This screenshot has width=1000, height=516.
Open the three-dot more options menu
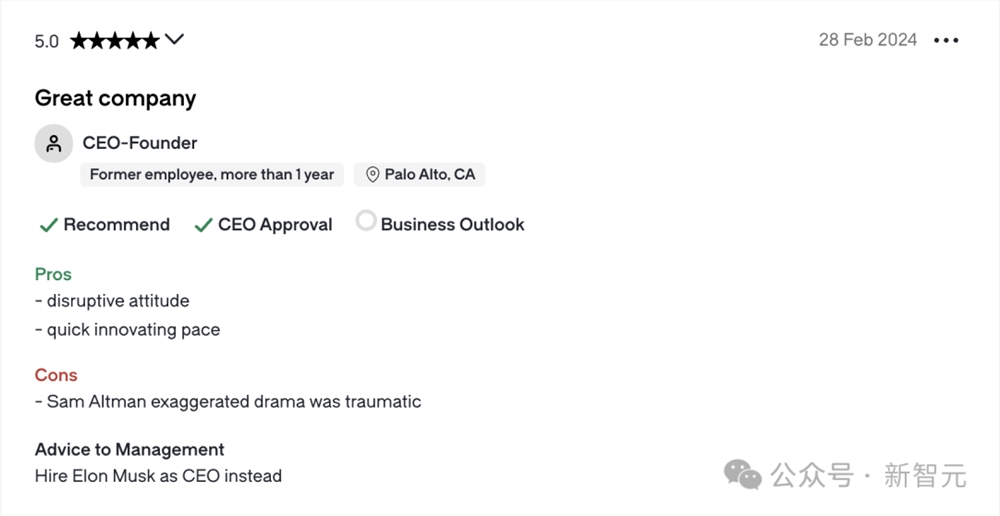[945, 40]
